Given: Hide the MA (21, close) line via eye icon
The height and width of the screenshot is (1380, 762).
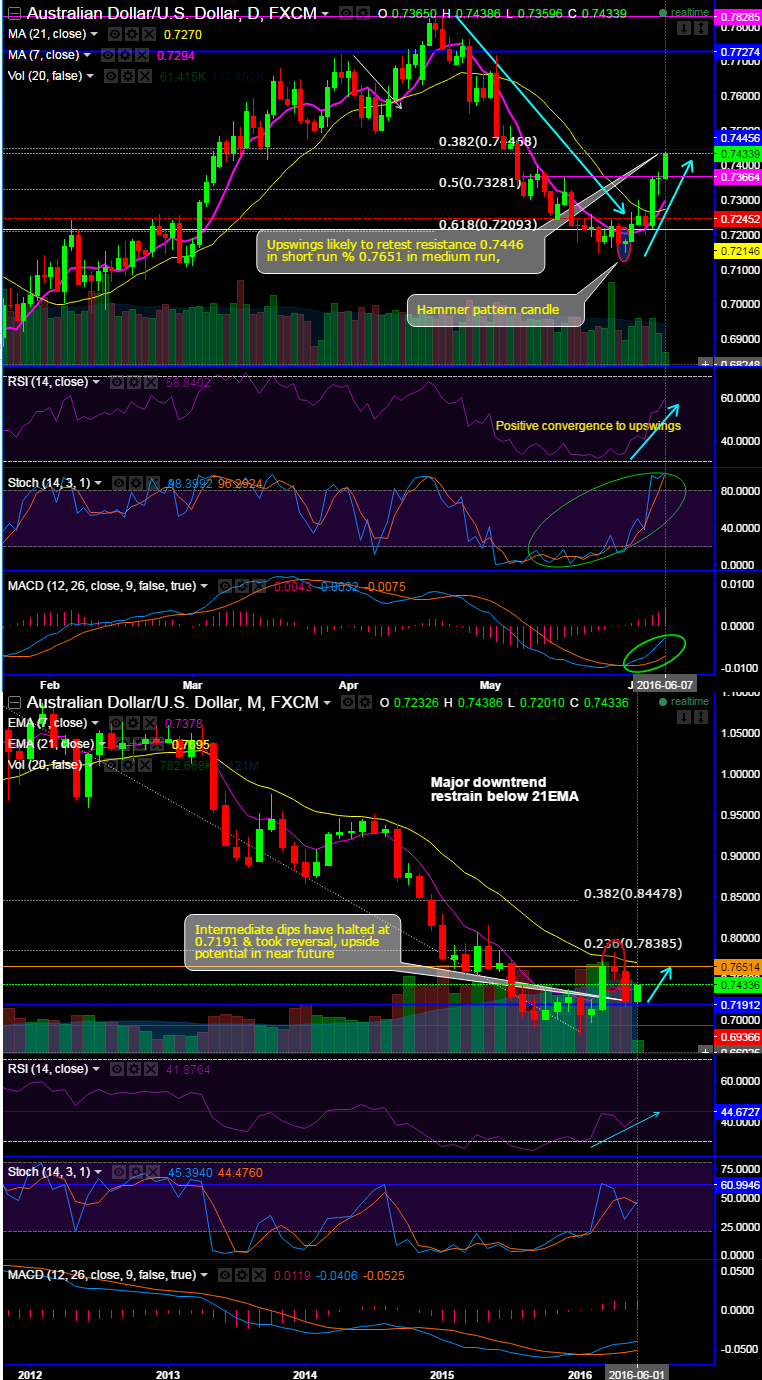Looking at the screenshot, I should (116, 34).
